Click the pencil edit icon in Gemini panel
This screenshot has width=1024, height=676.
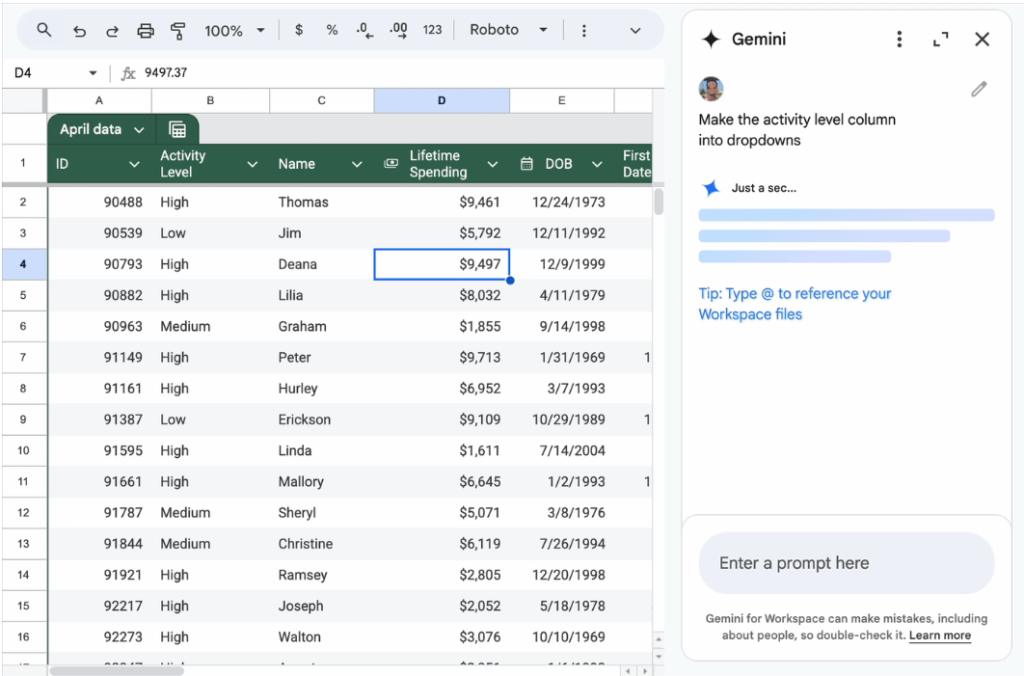tap(978, 89)
